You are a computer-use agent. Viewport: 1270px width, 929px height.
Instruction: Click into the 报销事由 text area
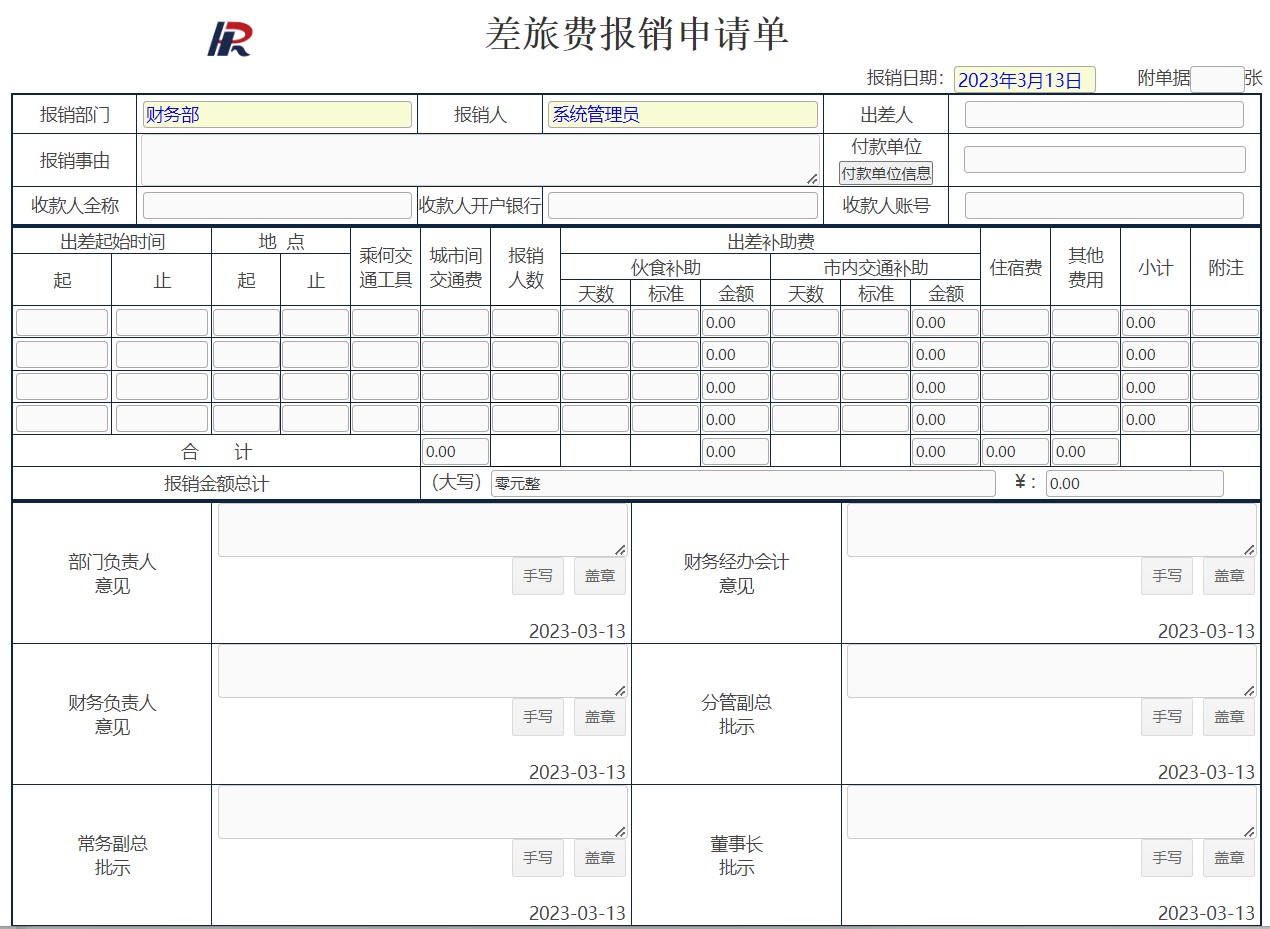coord(480,160)
